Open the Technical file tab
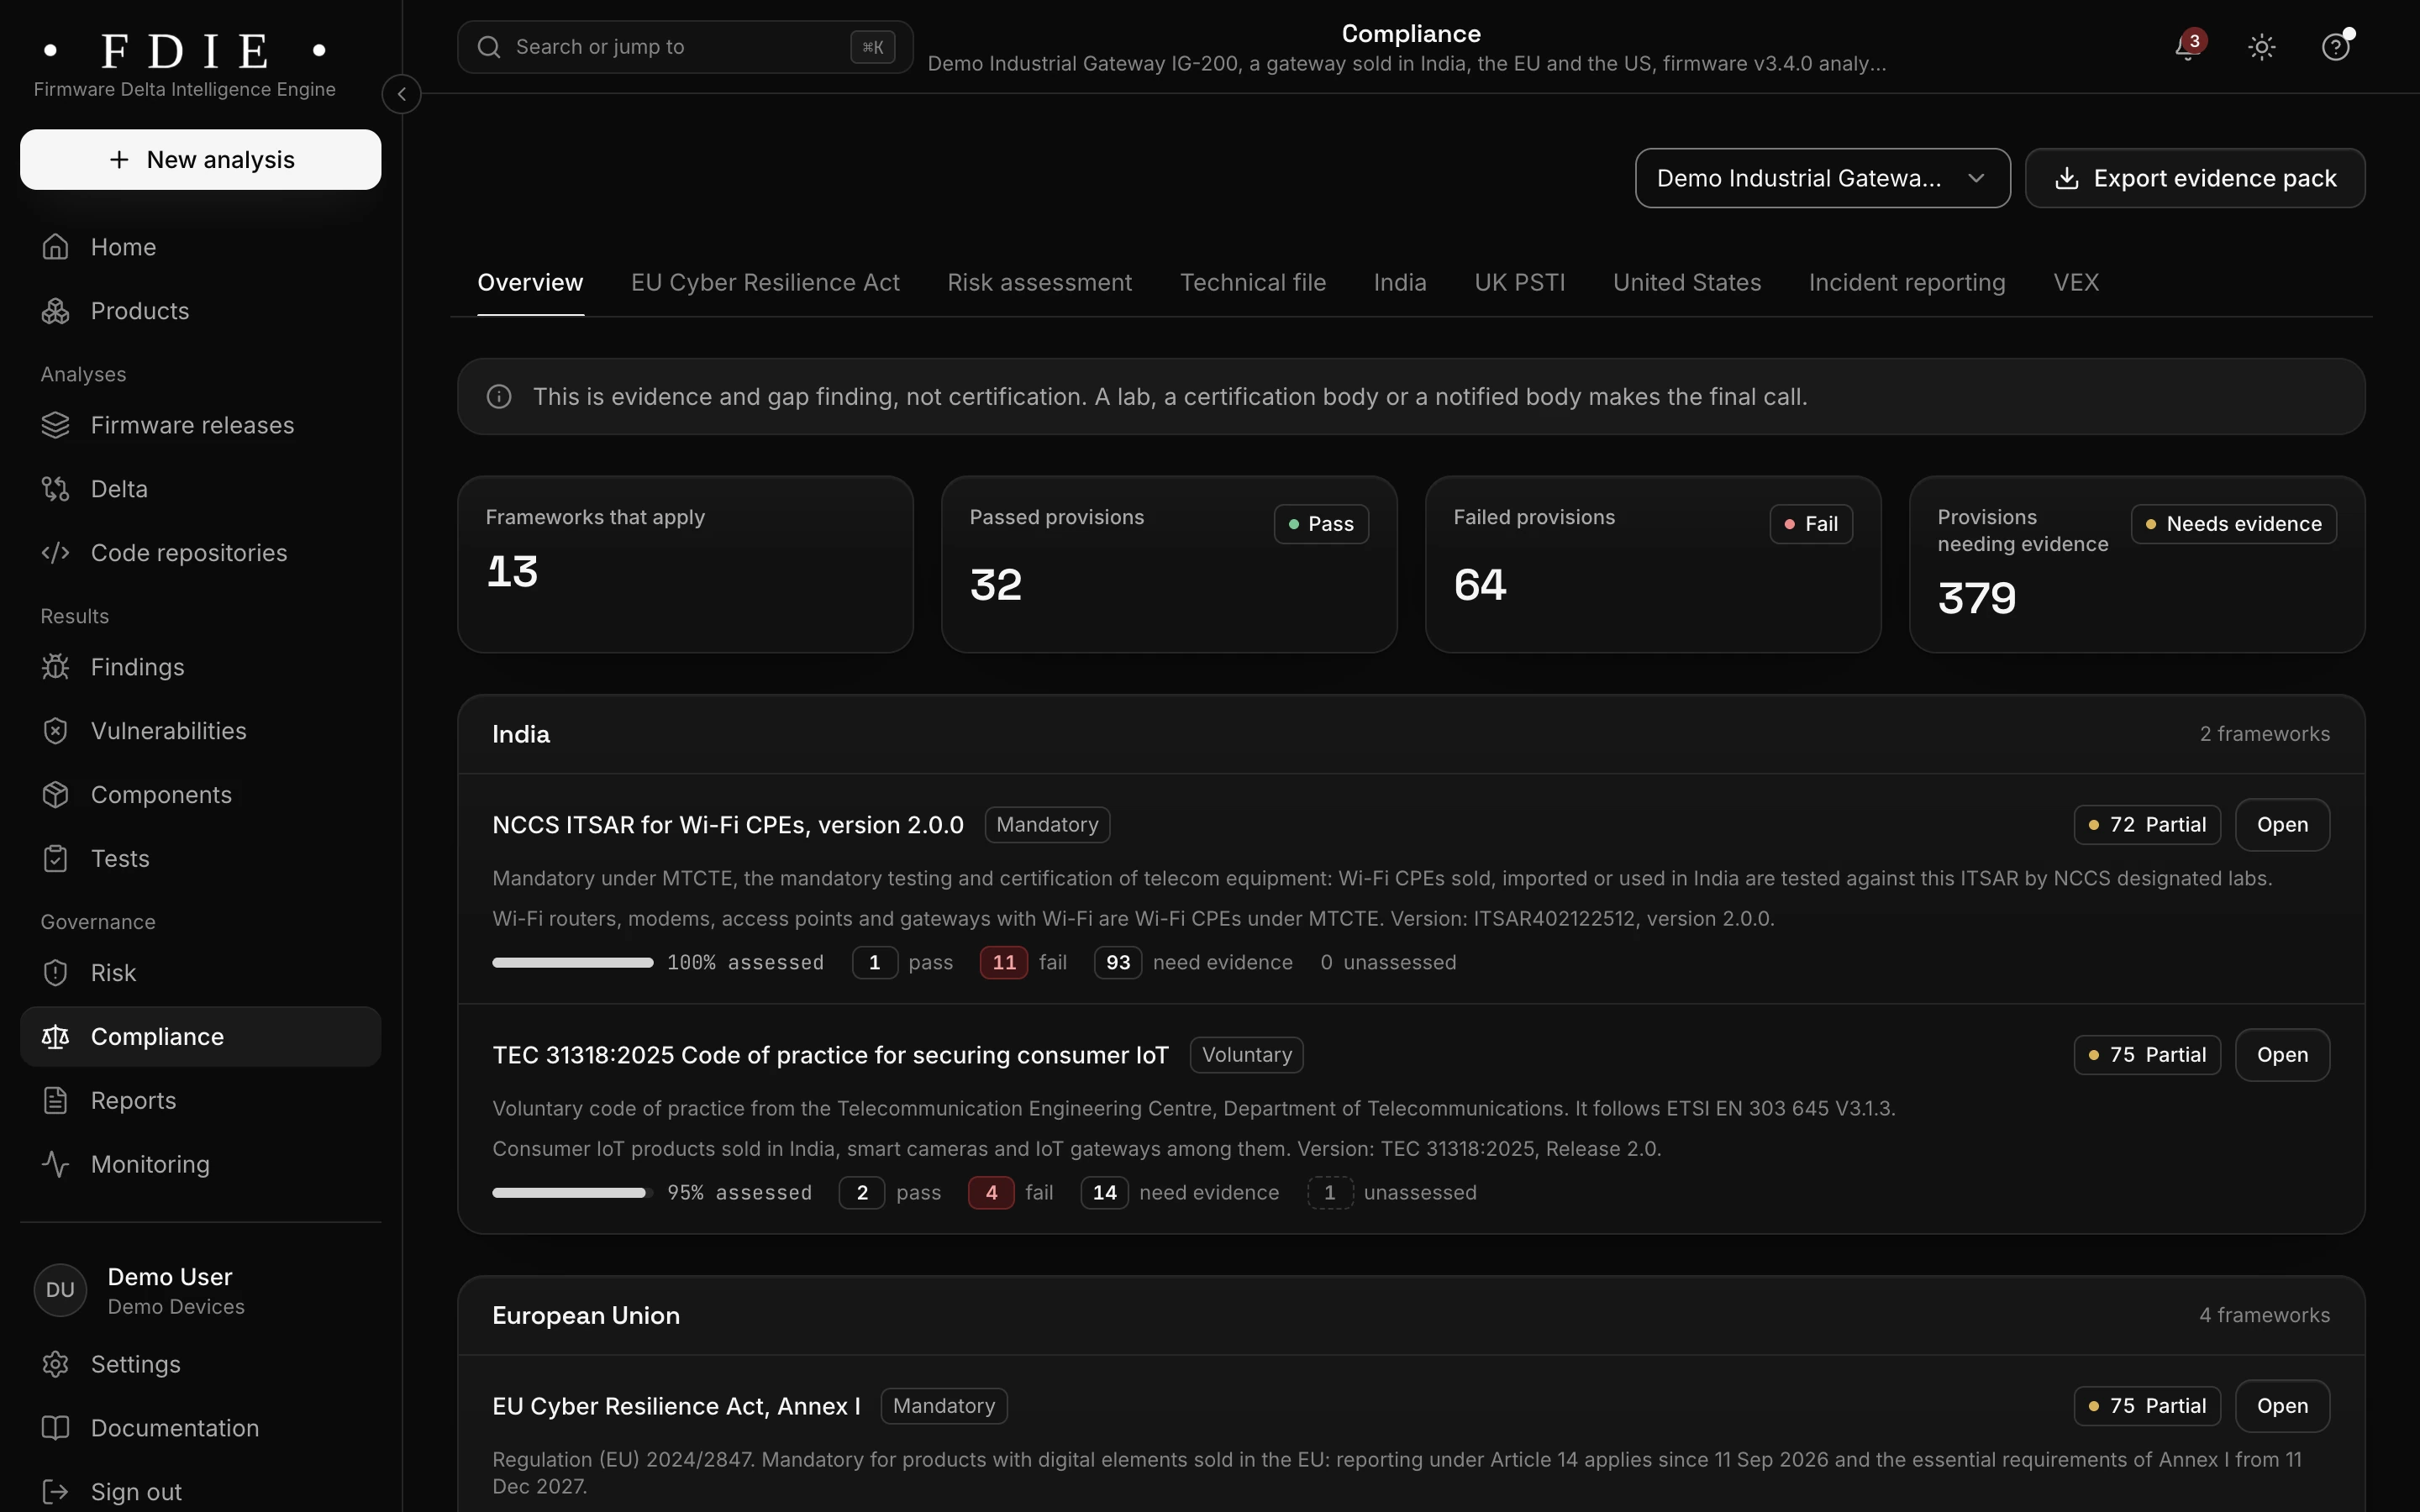This screenshot has height=1512, width=2420. point(1252,283)
